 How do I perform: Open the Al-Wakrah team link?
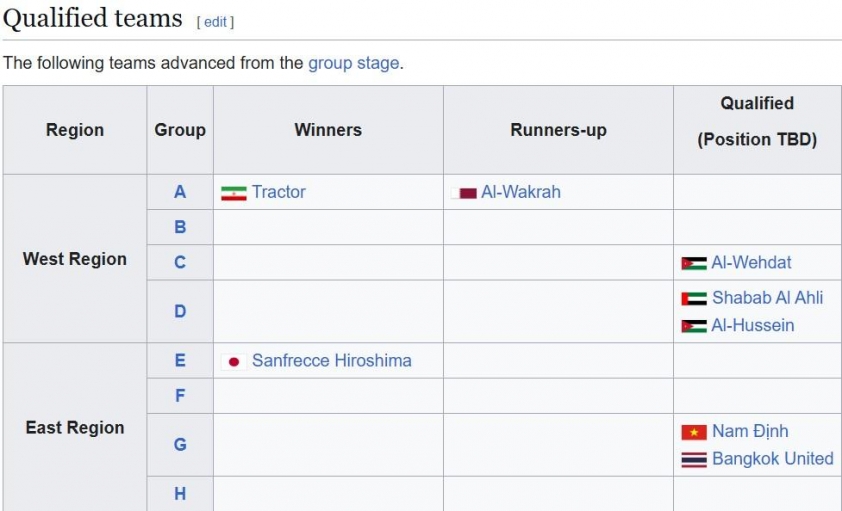point(521,192)
